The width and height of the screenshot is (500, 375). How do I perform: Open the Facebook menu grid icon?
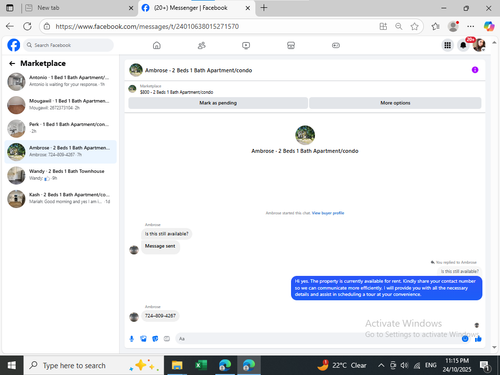447,45
